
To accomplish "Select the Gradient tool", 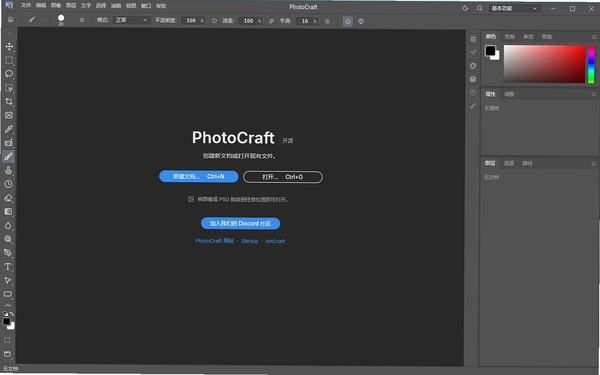I will pyautogui.click(x=8, y=212).
